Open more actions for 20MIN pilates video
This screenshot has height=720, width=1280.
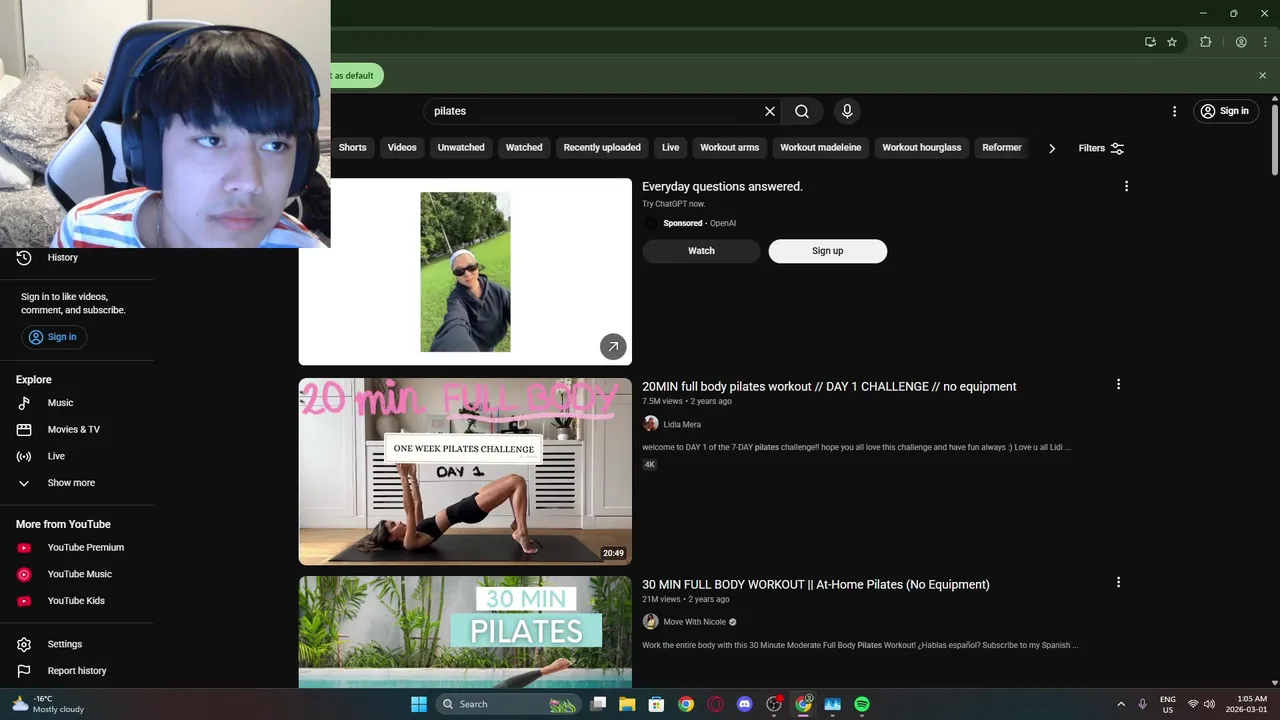point(1118,384)
